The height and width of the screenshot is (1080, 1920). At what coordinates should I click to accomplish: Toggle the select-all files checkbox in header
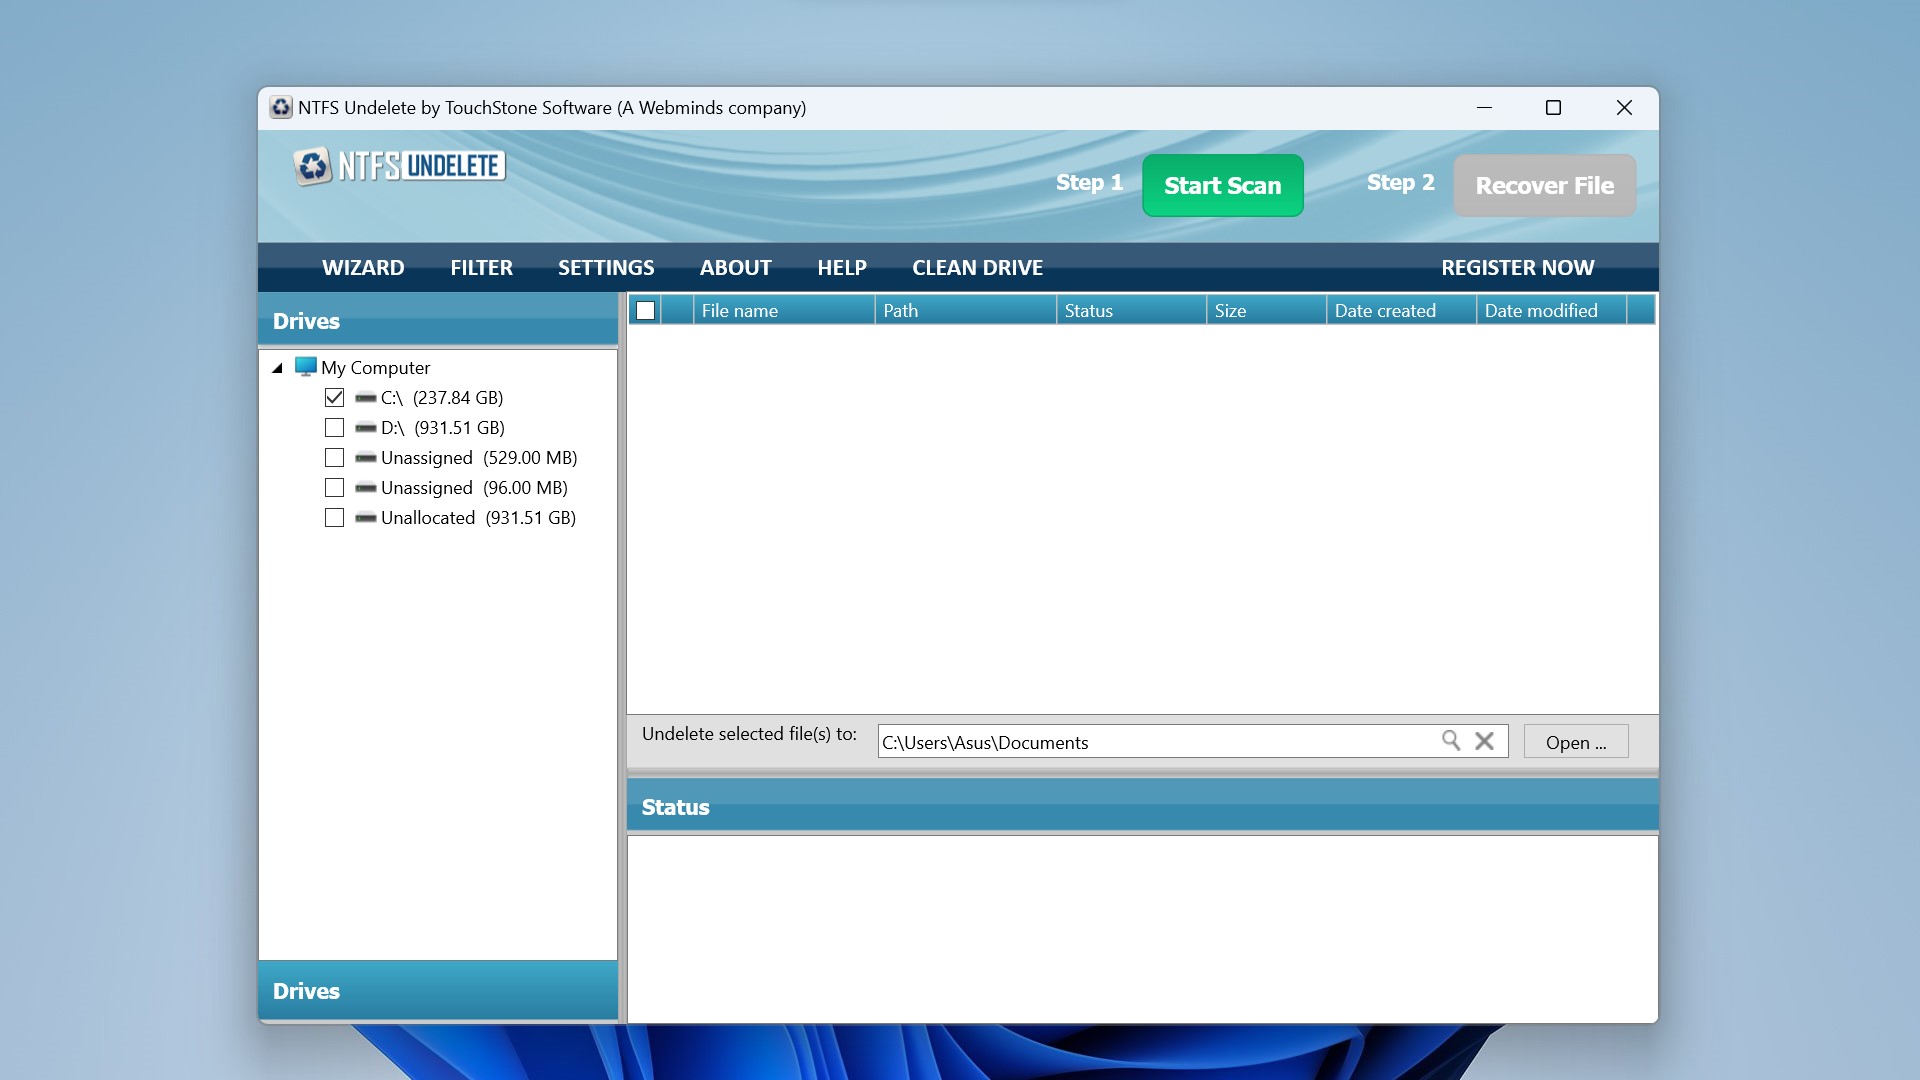click(x=646, y=311)
